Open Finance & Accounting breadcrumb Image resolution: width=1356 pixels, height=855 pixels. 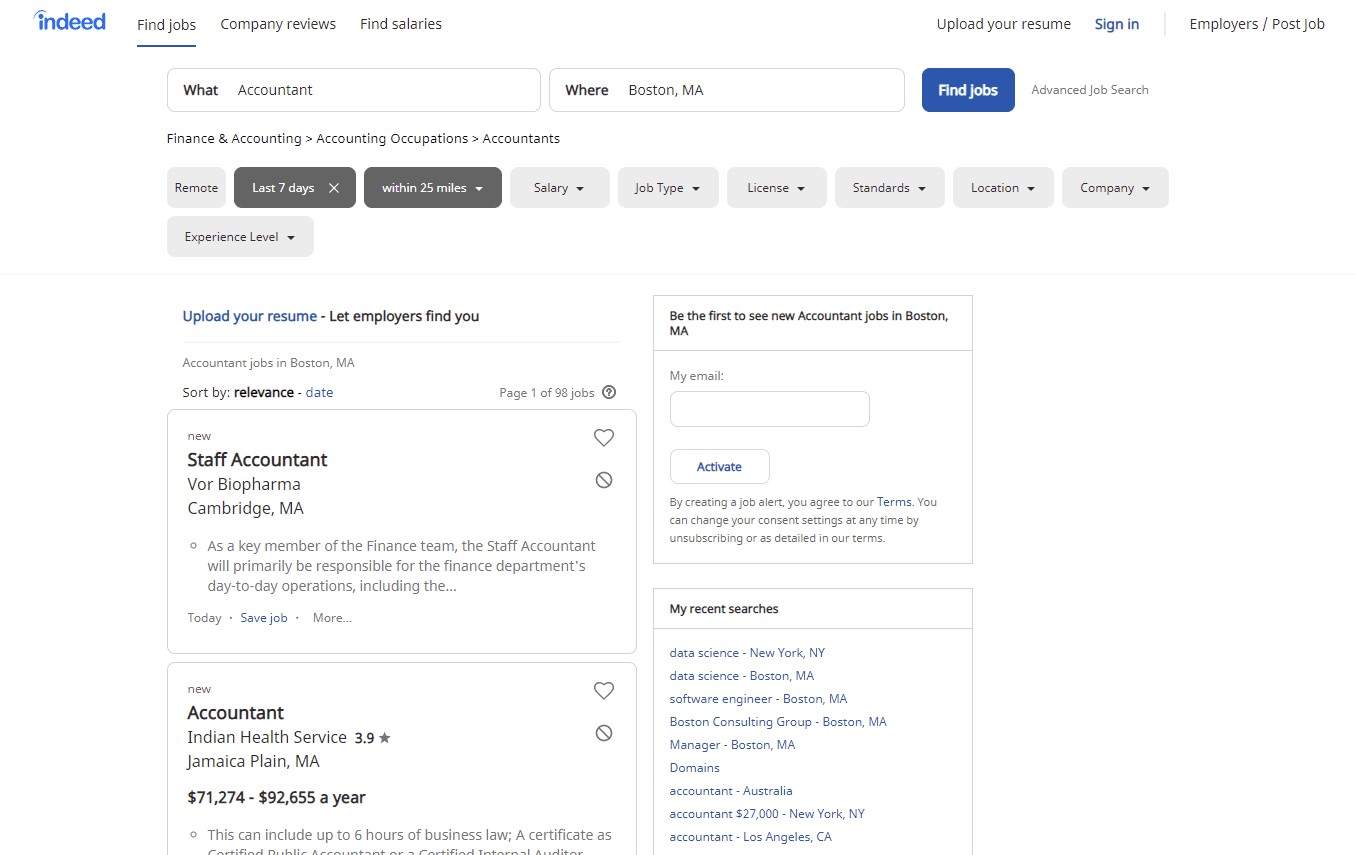tap(234, 139)
